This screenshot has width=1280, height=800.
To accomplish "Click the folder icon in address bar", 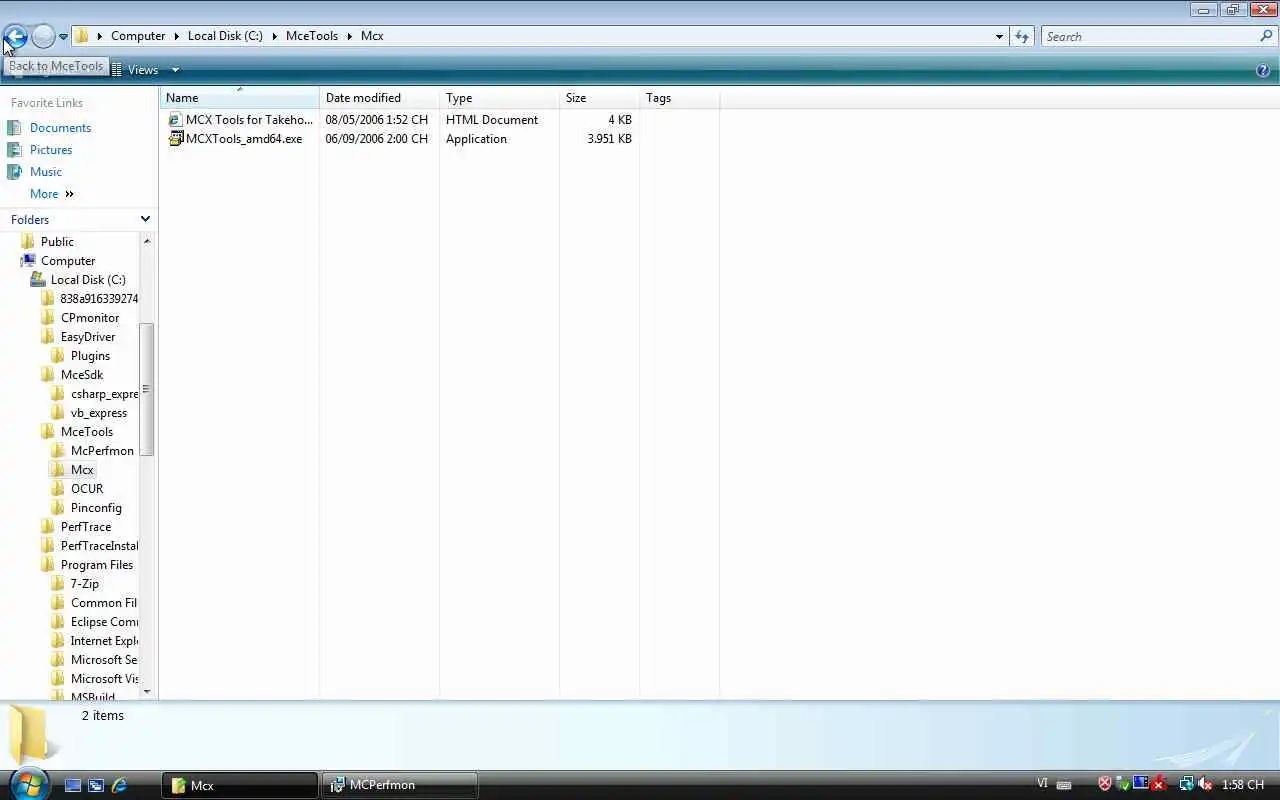I will click(83, 36).
